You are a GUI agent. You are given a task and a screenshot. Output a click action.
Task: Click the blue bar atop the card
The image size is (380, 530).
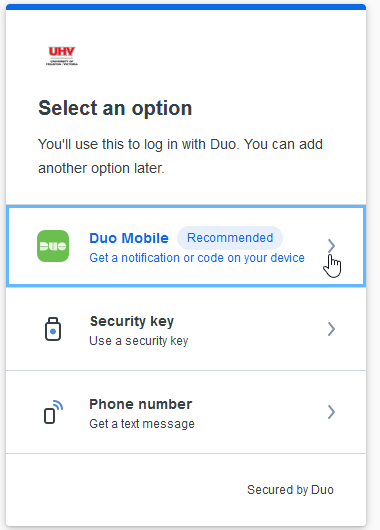point(186,7)
